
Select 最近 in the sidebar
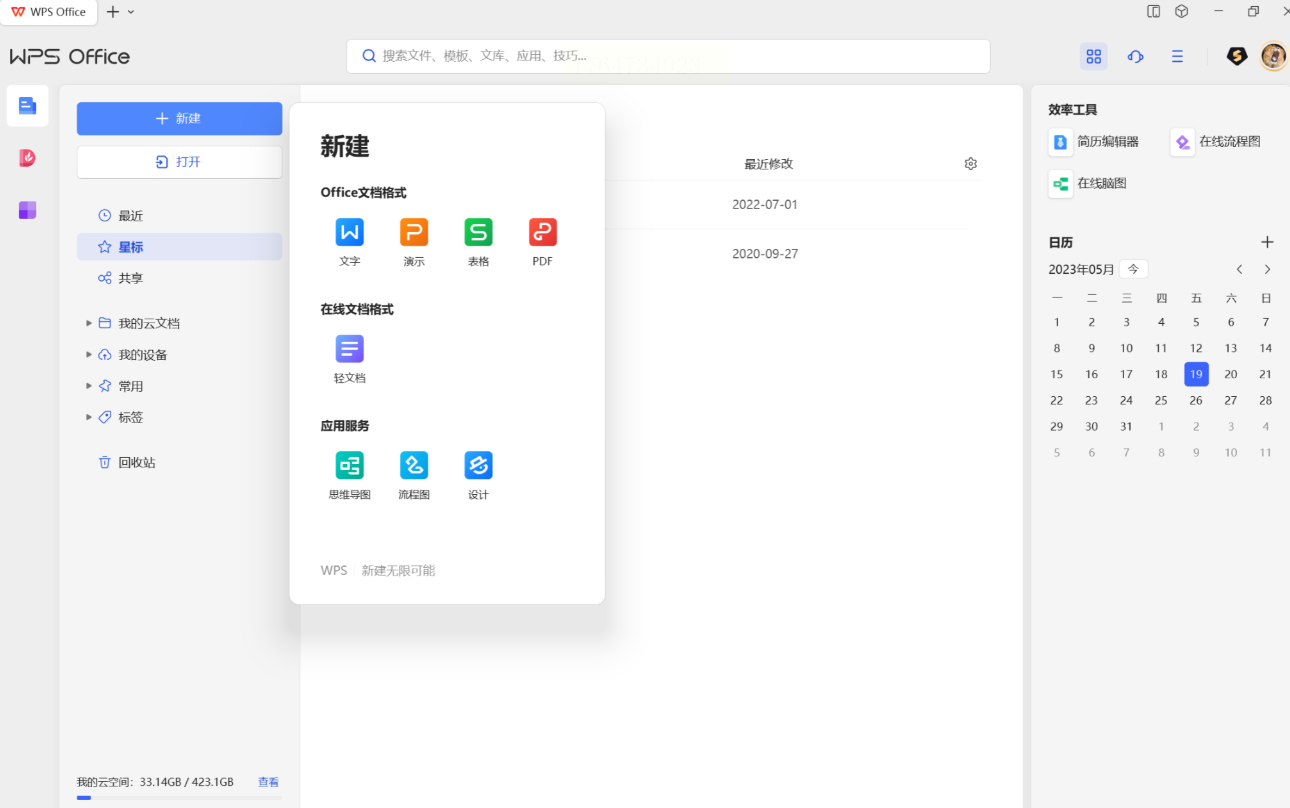click(180, 216)
